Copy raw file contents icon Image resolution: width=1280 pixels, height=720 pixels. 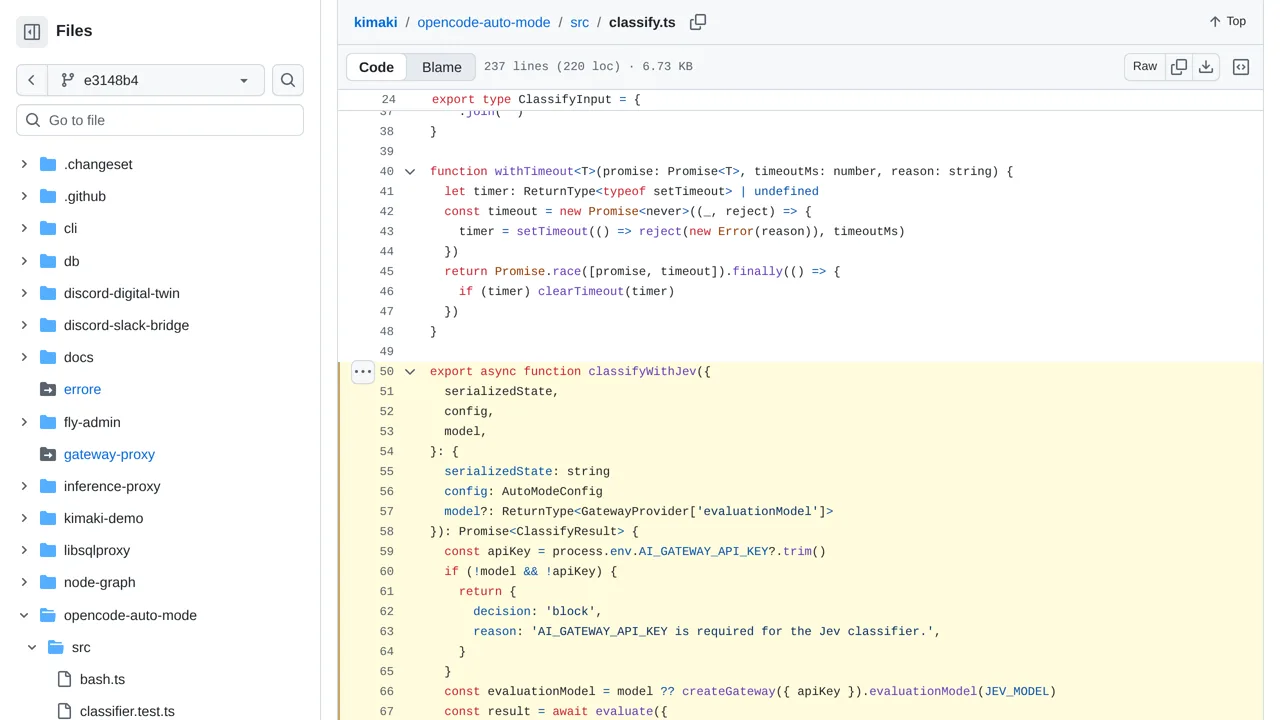pos(1179,67)
